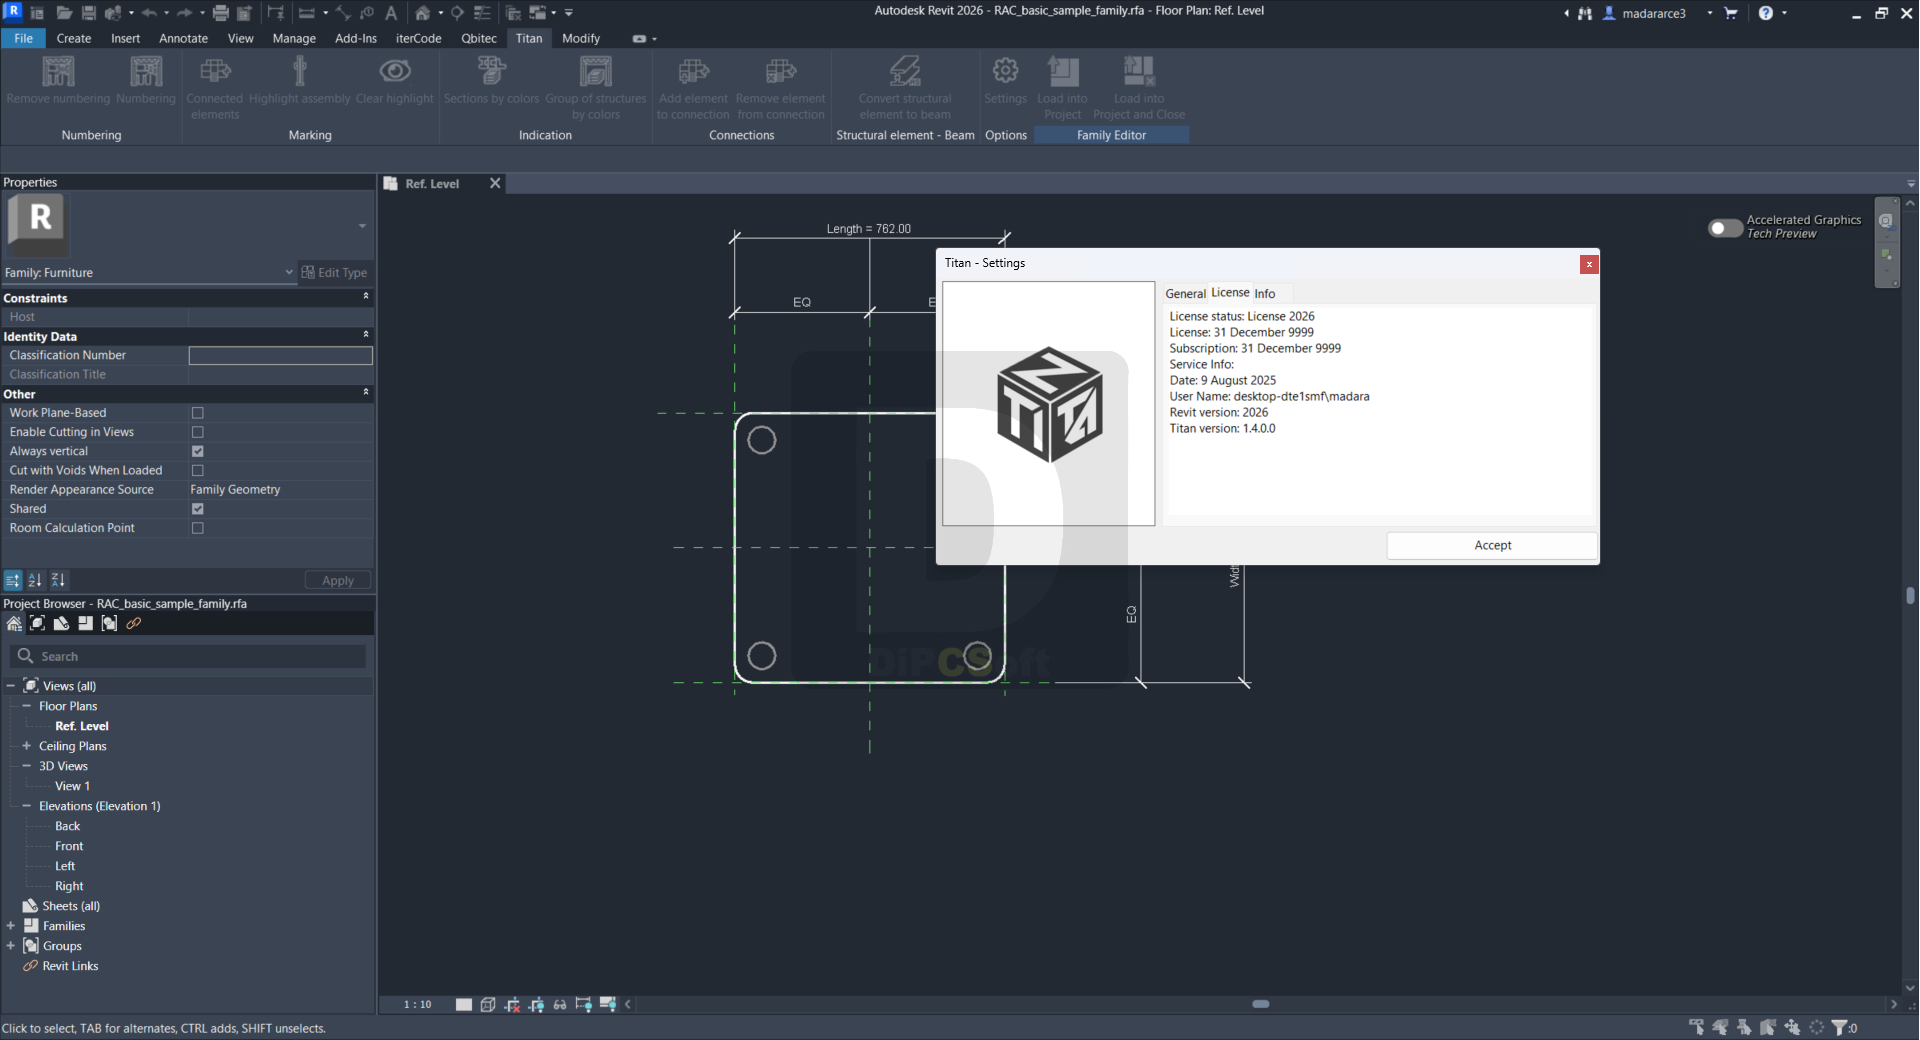Click the Highlight assembly icon
The image size is (1920, 1040).
(x=299, y=71)
